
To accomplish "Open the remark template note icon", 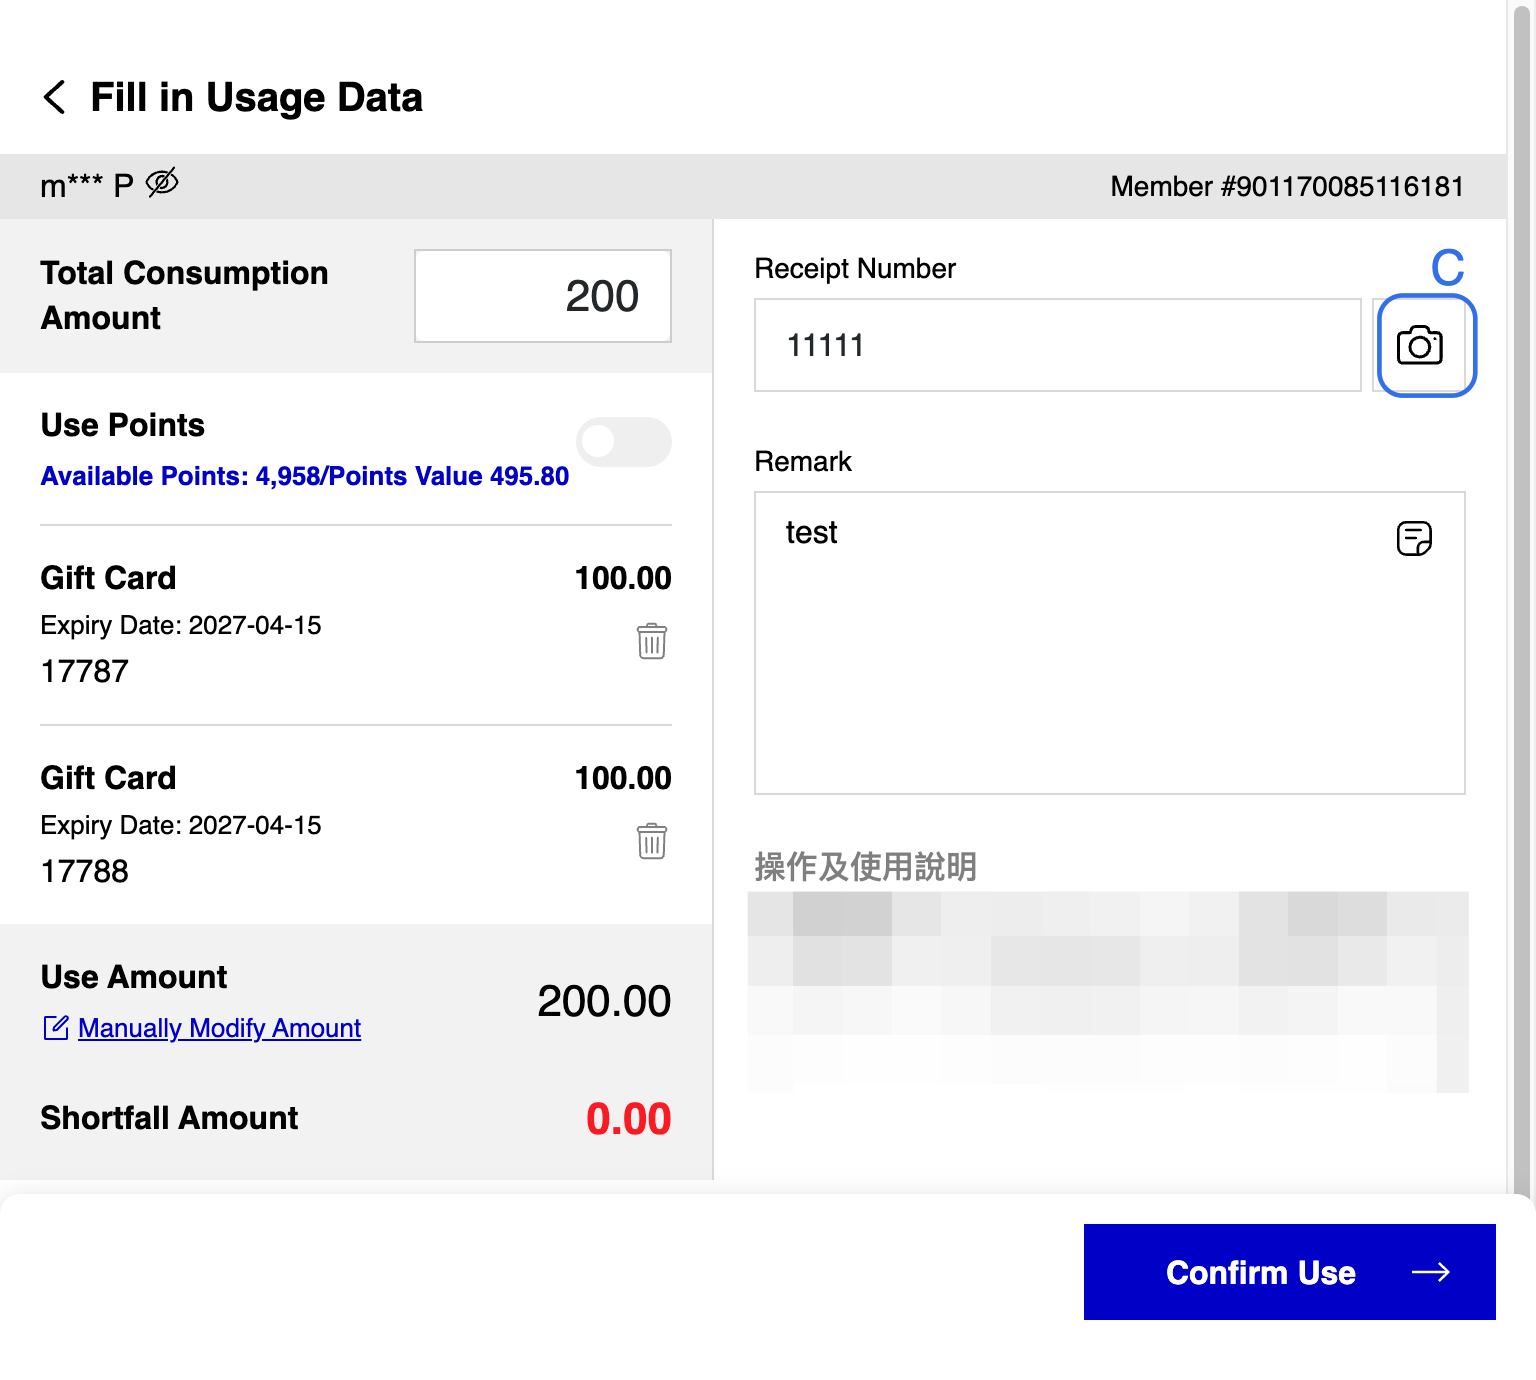I will (x=1414, y=538).
